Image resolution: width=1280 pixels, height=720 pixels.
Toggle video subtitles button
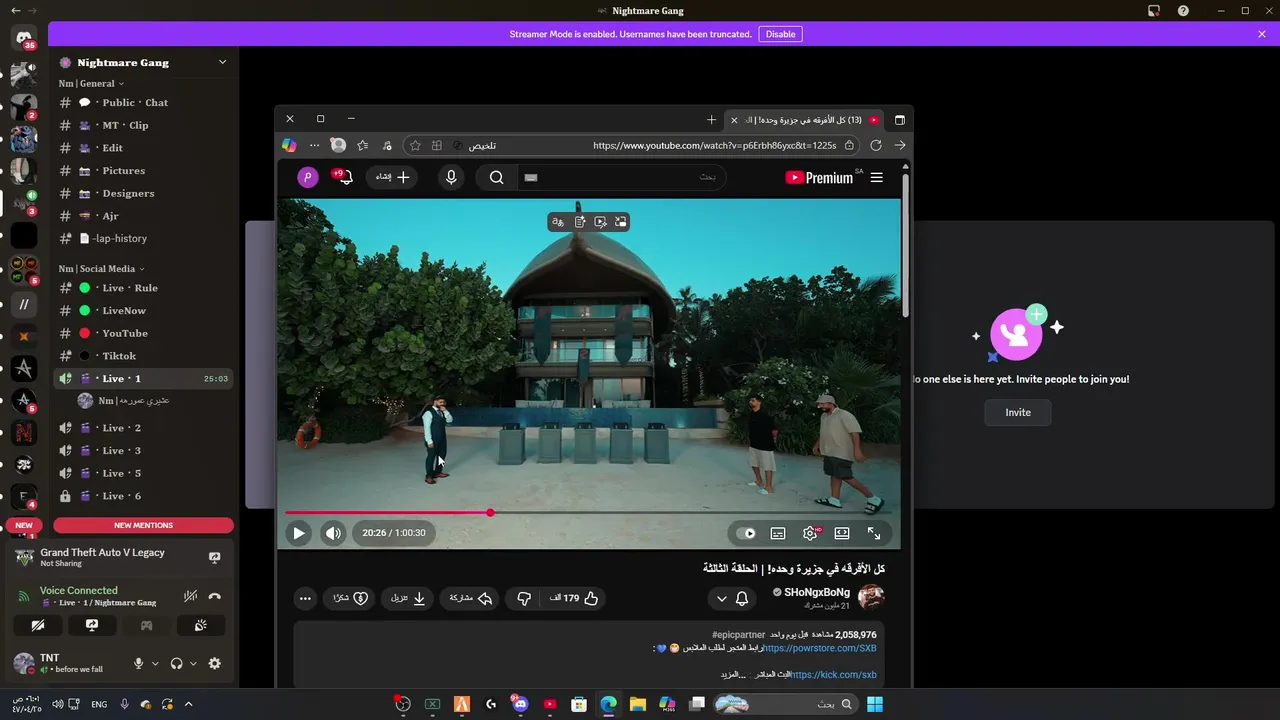(x=778, y=533)
